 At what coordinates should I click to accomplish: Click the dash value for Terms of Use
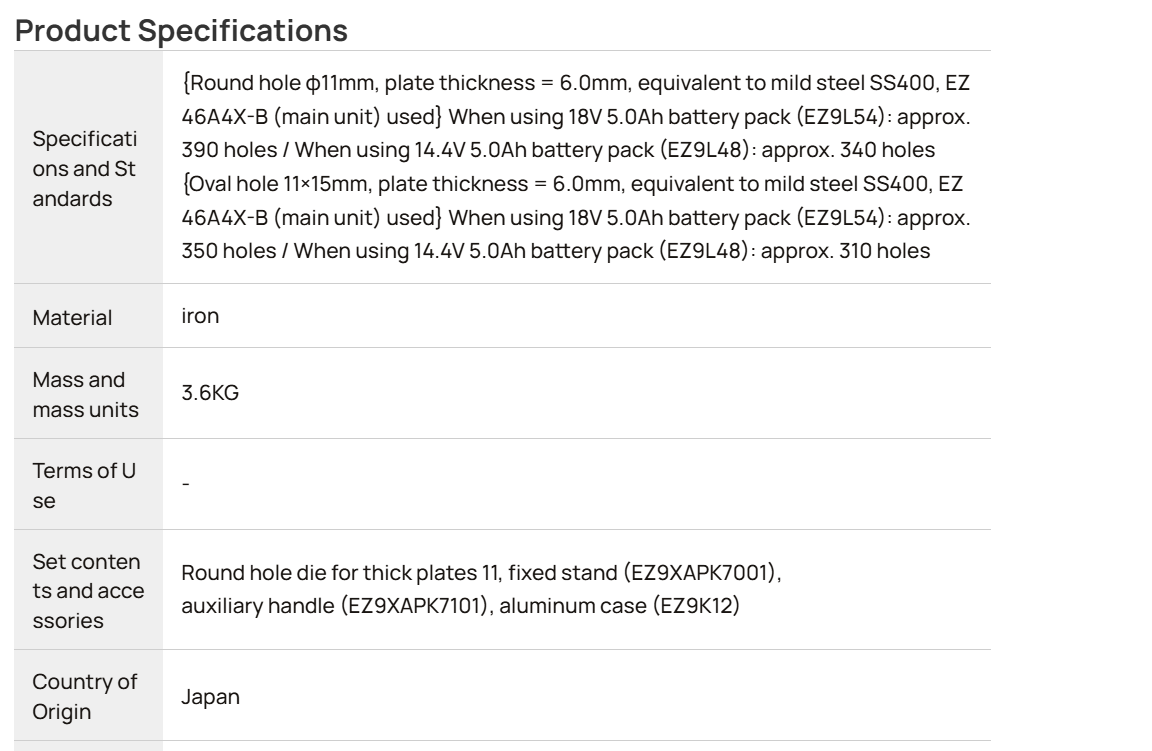click(186, 484)
